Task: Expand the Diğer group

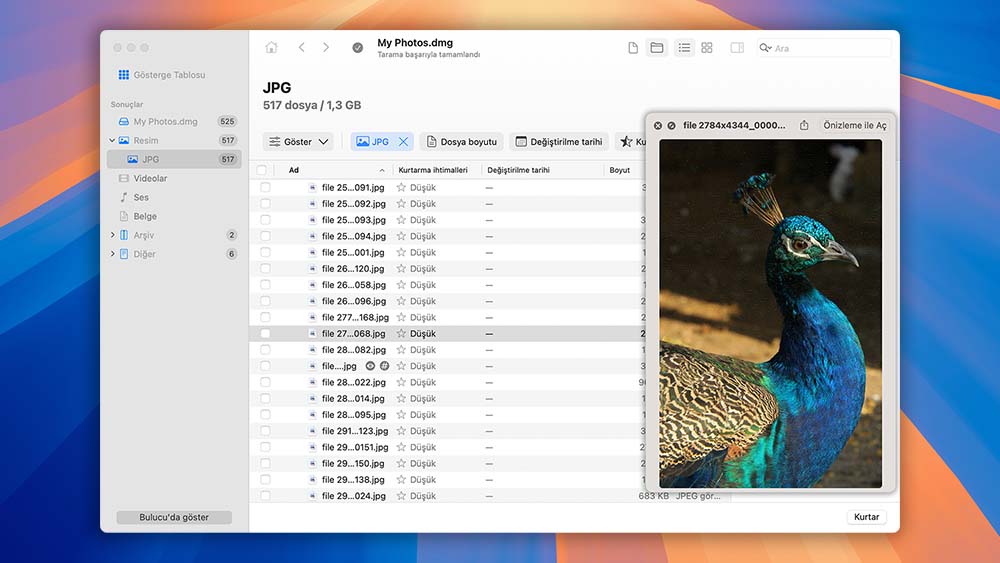Action: coord(113,254)
